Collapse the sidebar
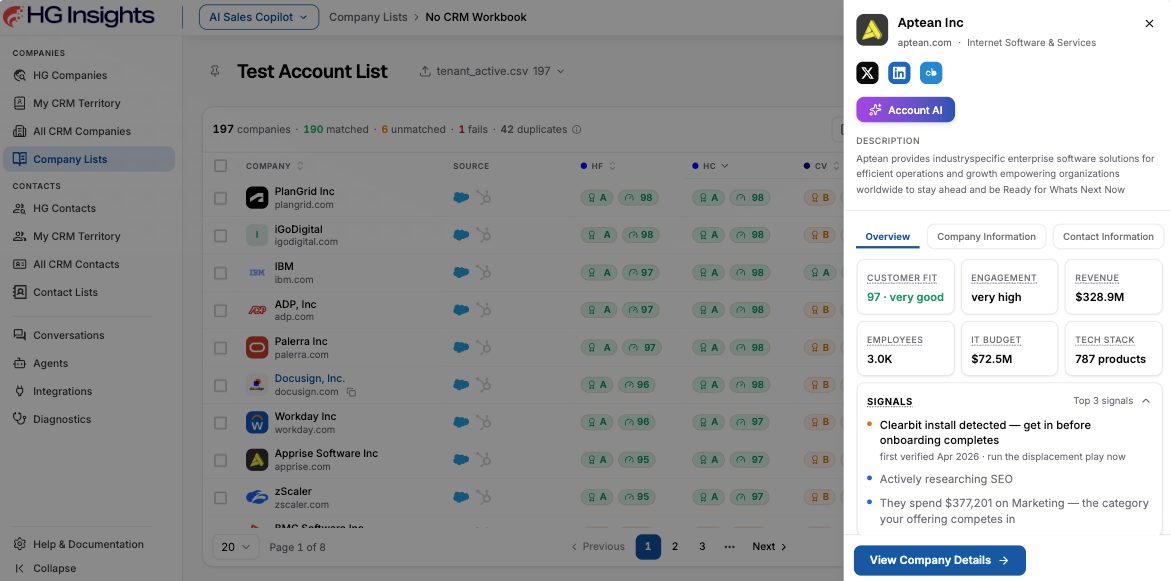 (x=89, y=568)
